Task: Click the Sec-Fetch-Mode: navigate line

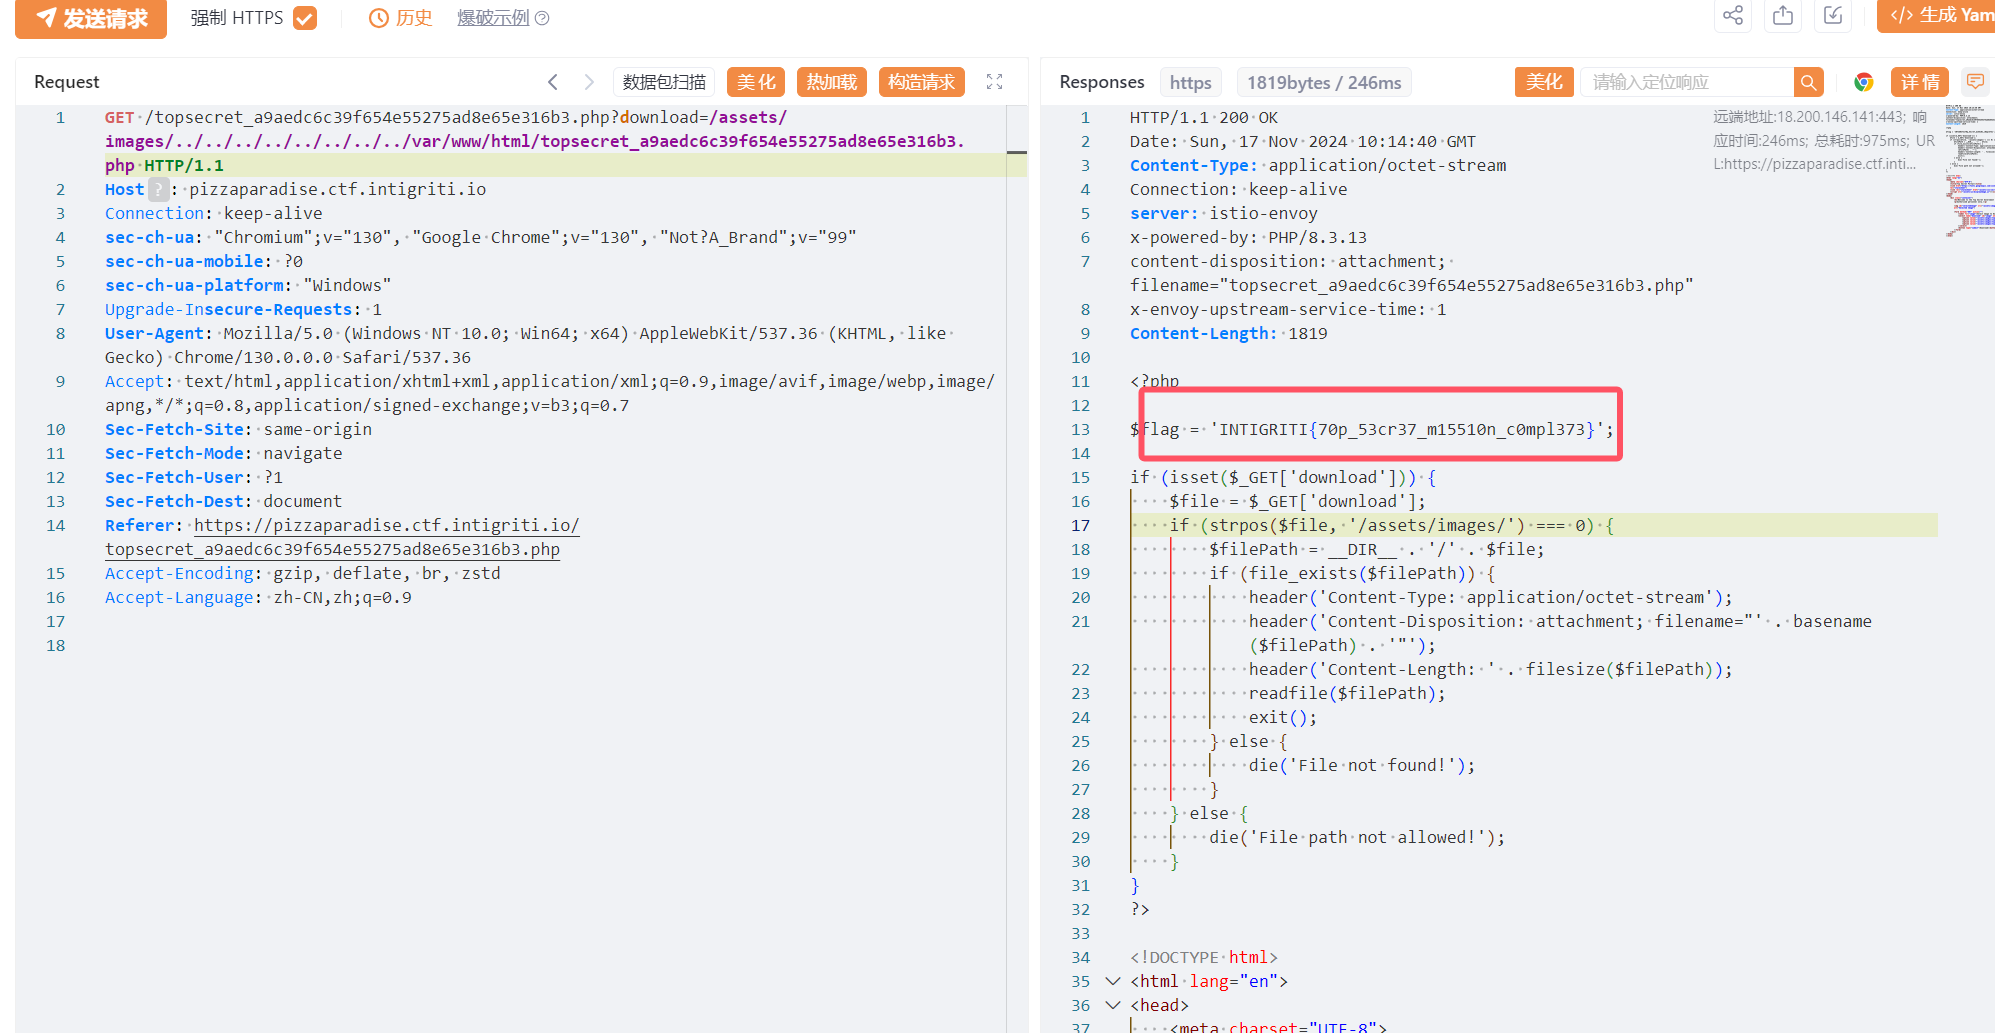Action: (x=223, y=453)
